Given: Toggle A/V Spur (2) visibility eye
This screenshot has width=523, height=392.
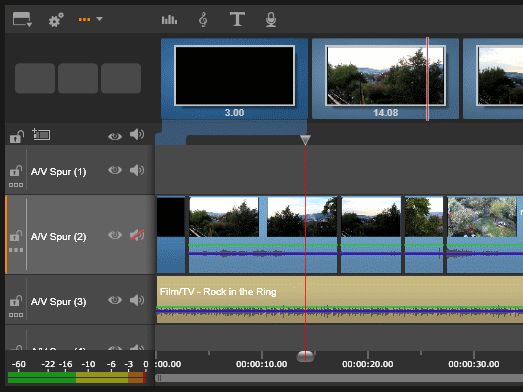Looking at the screenshot, I should pos(115,235).
